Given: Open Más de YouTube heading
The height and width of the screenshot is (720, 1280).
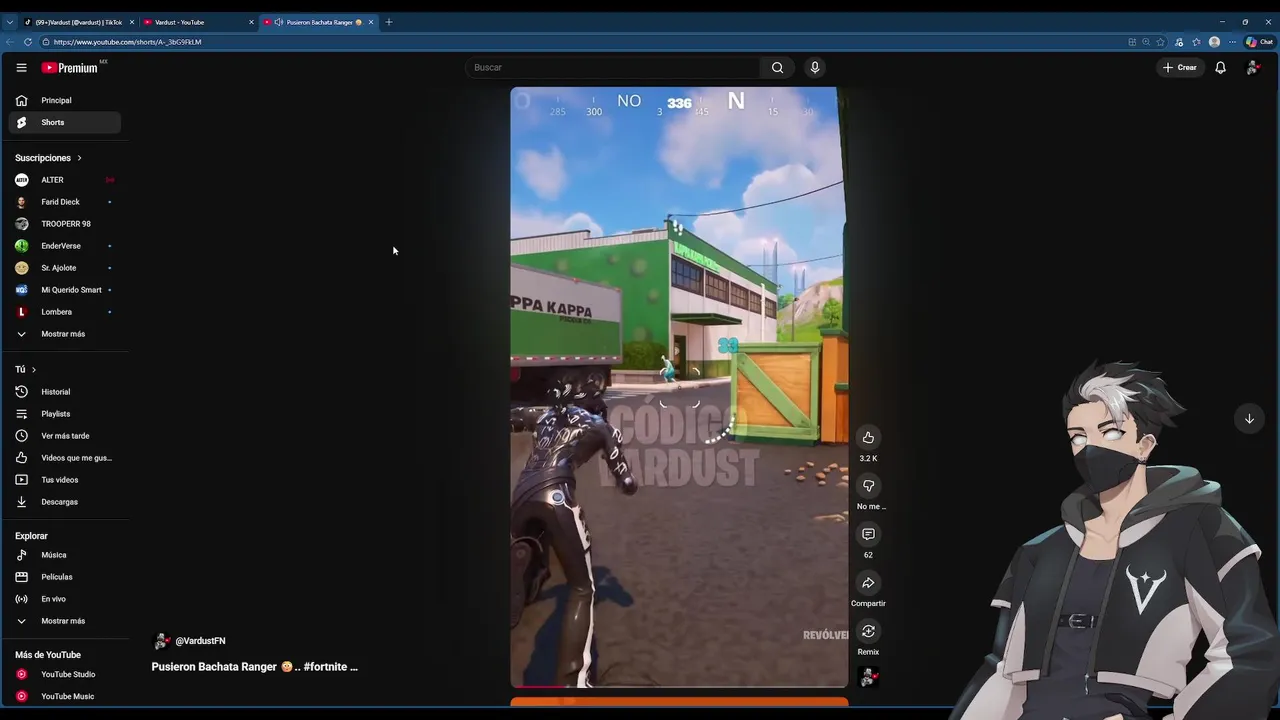Looking at the screenshot, I should click(x=48, y=655).
